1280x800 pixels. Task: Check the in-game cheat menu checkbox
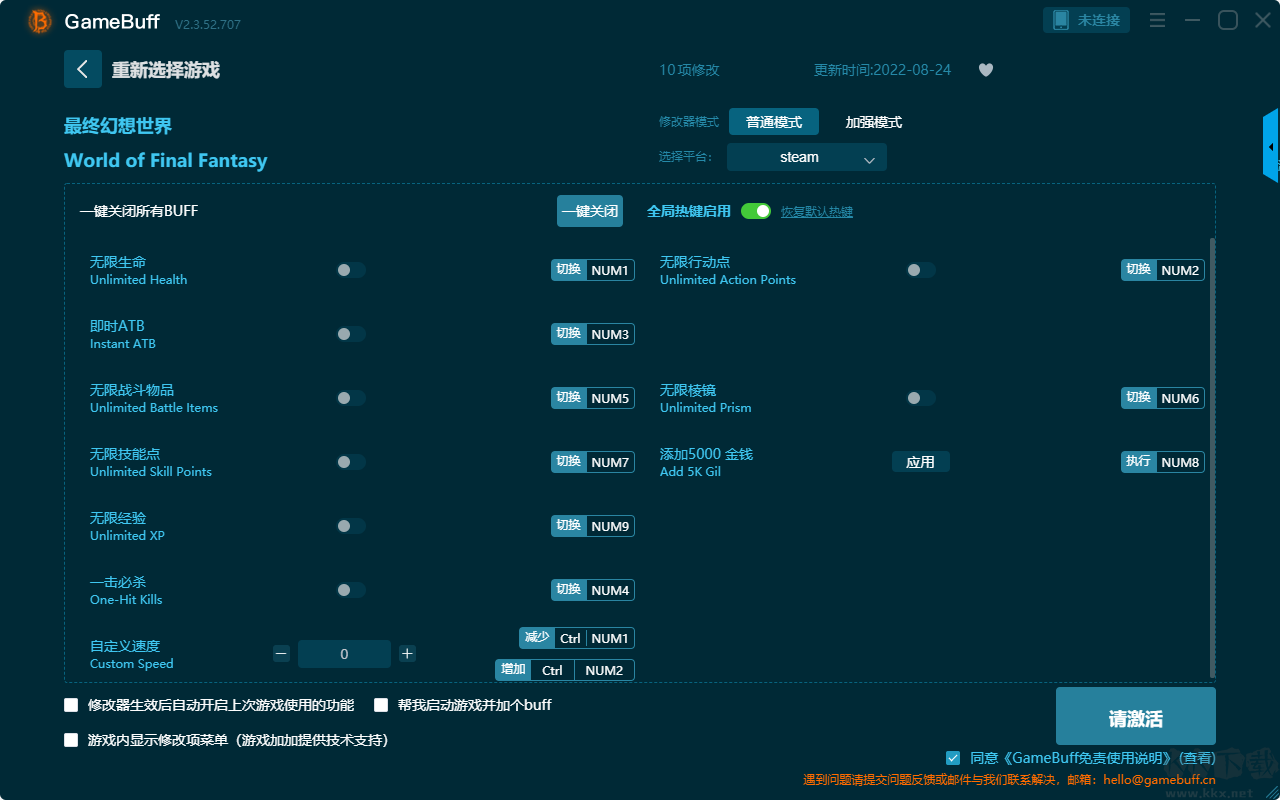71,740
